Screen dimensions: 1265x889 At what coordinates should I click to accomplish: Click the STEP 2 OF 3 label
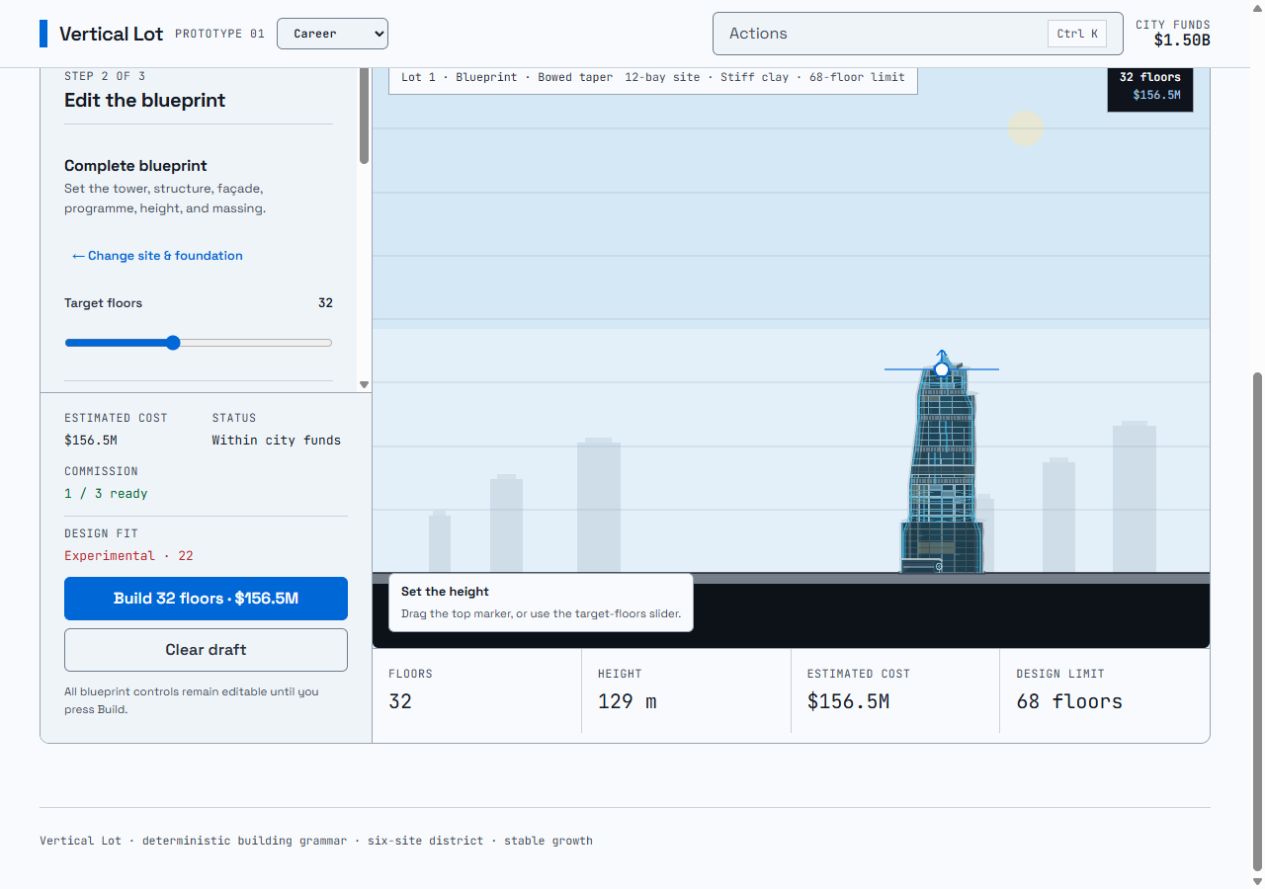pyautogui.click(x=105, y=76)
